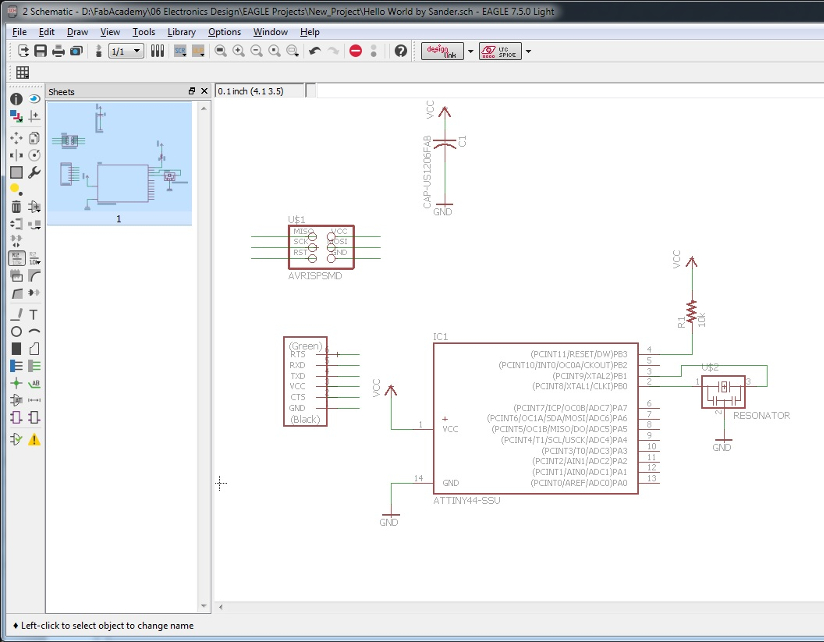
Task: Select the Group tool
Action: click(x=16, y=172)
